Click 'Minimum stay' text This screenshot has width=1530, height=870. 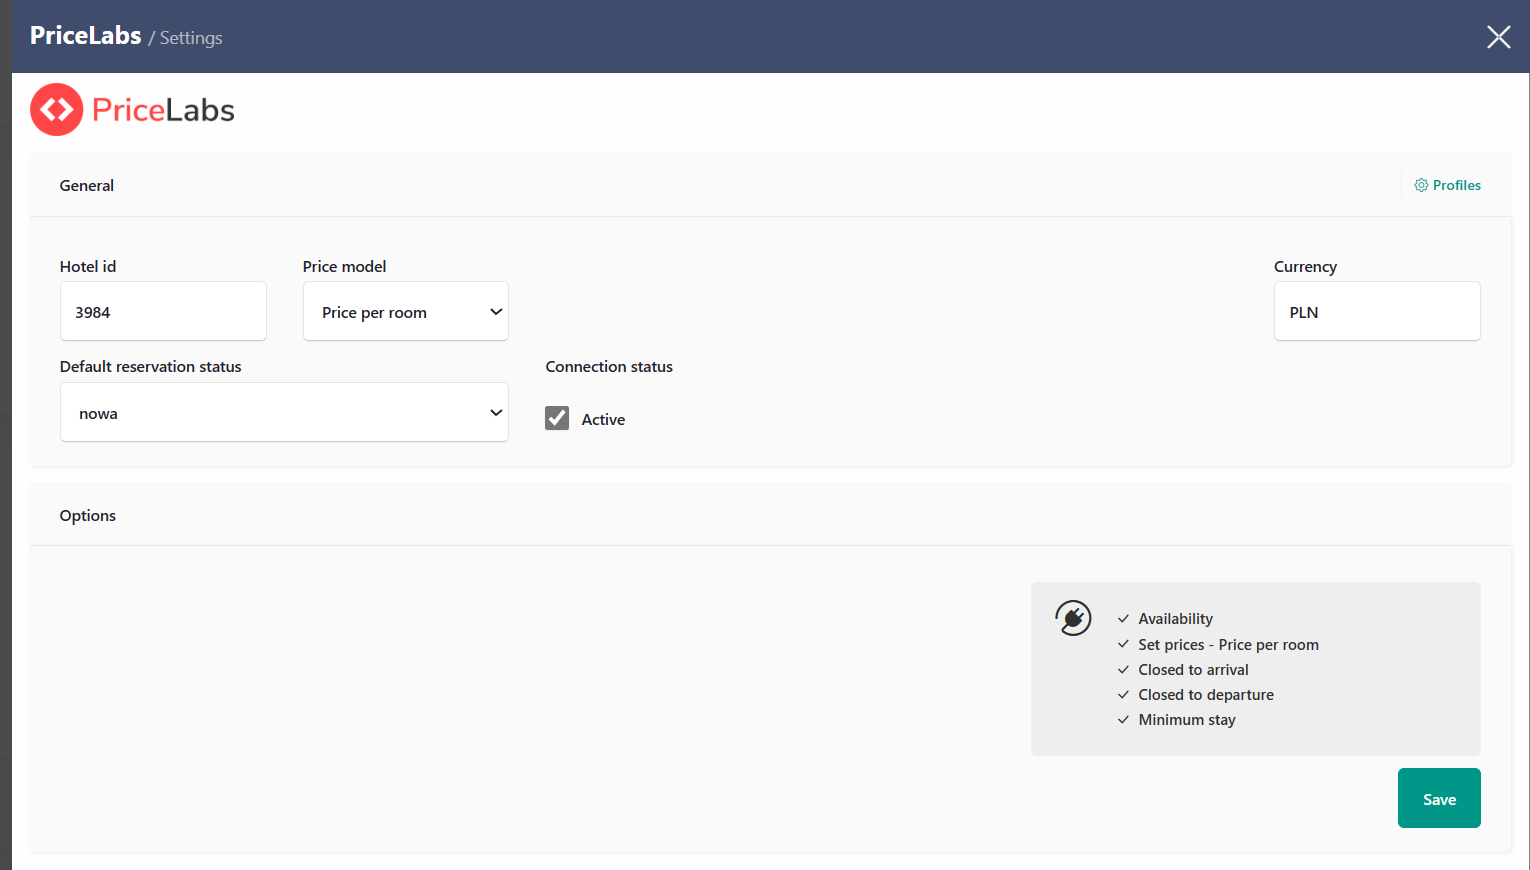coord(1187,720)
